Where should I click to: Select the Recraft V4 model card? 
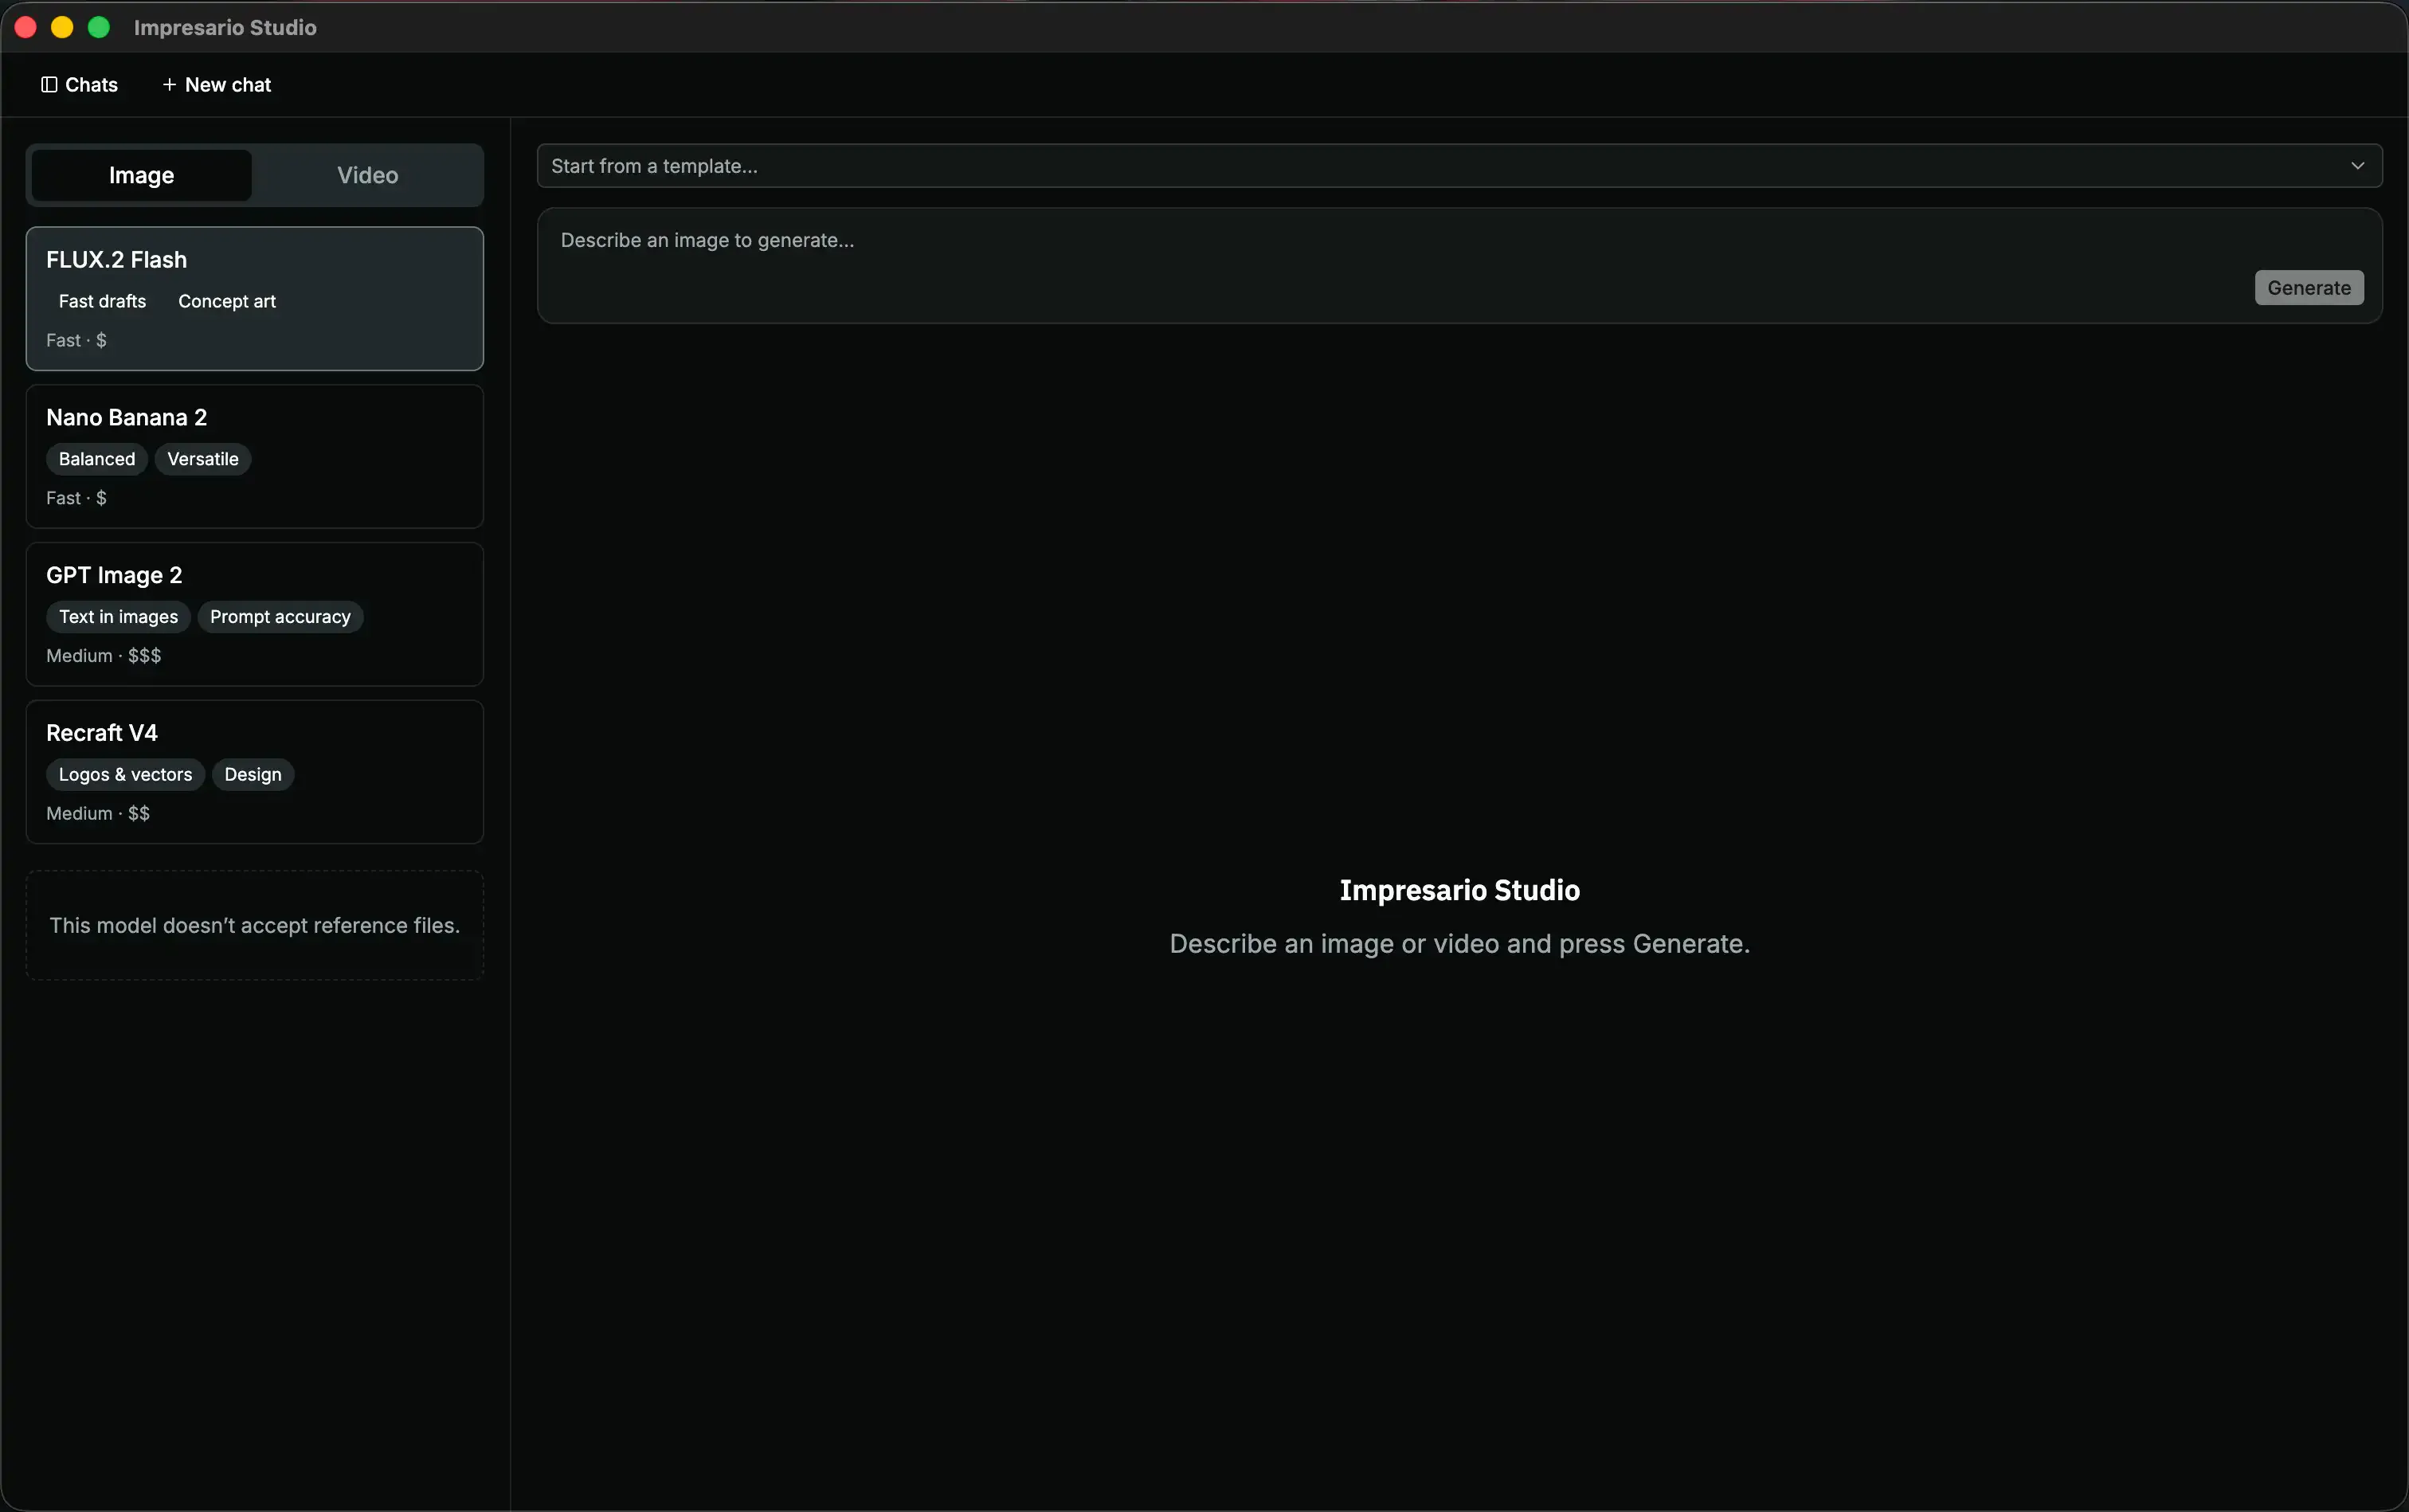tap(255, 772)
